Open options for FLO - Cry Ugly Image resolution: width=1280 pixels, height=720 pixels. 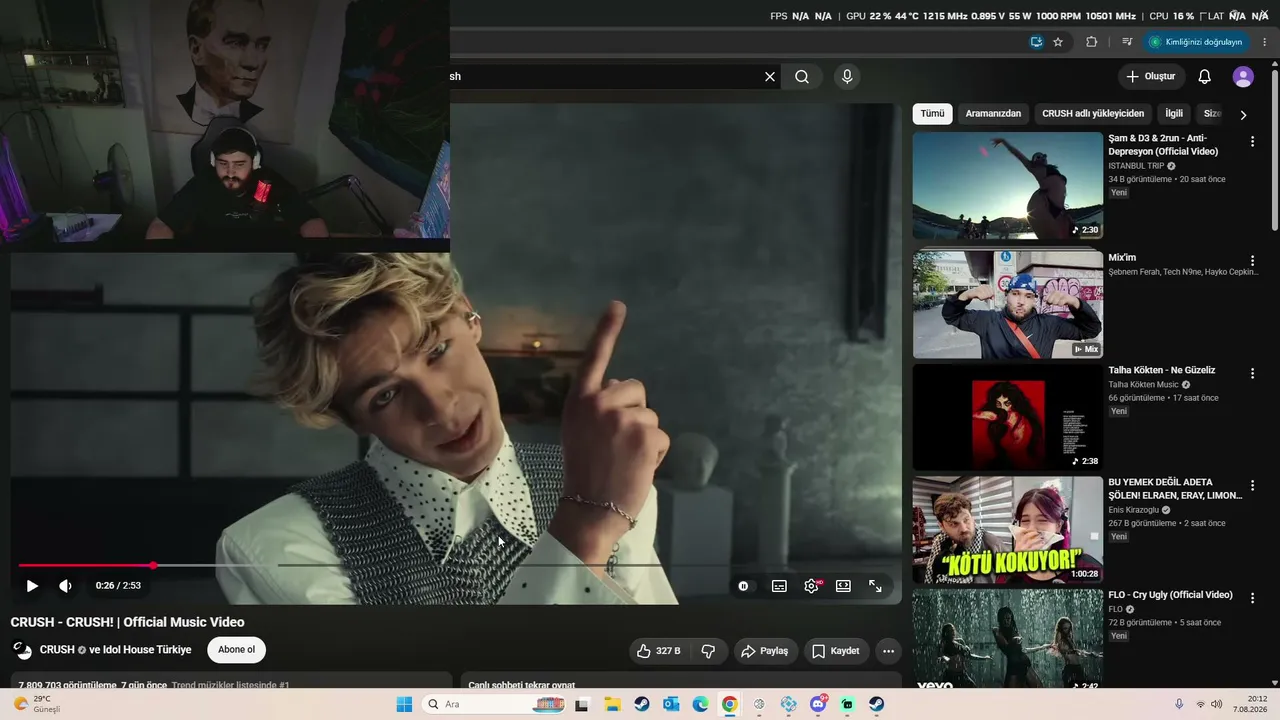click(1252, 598)
